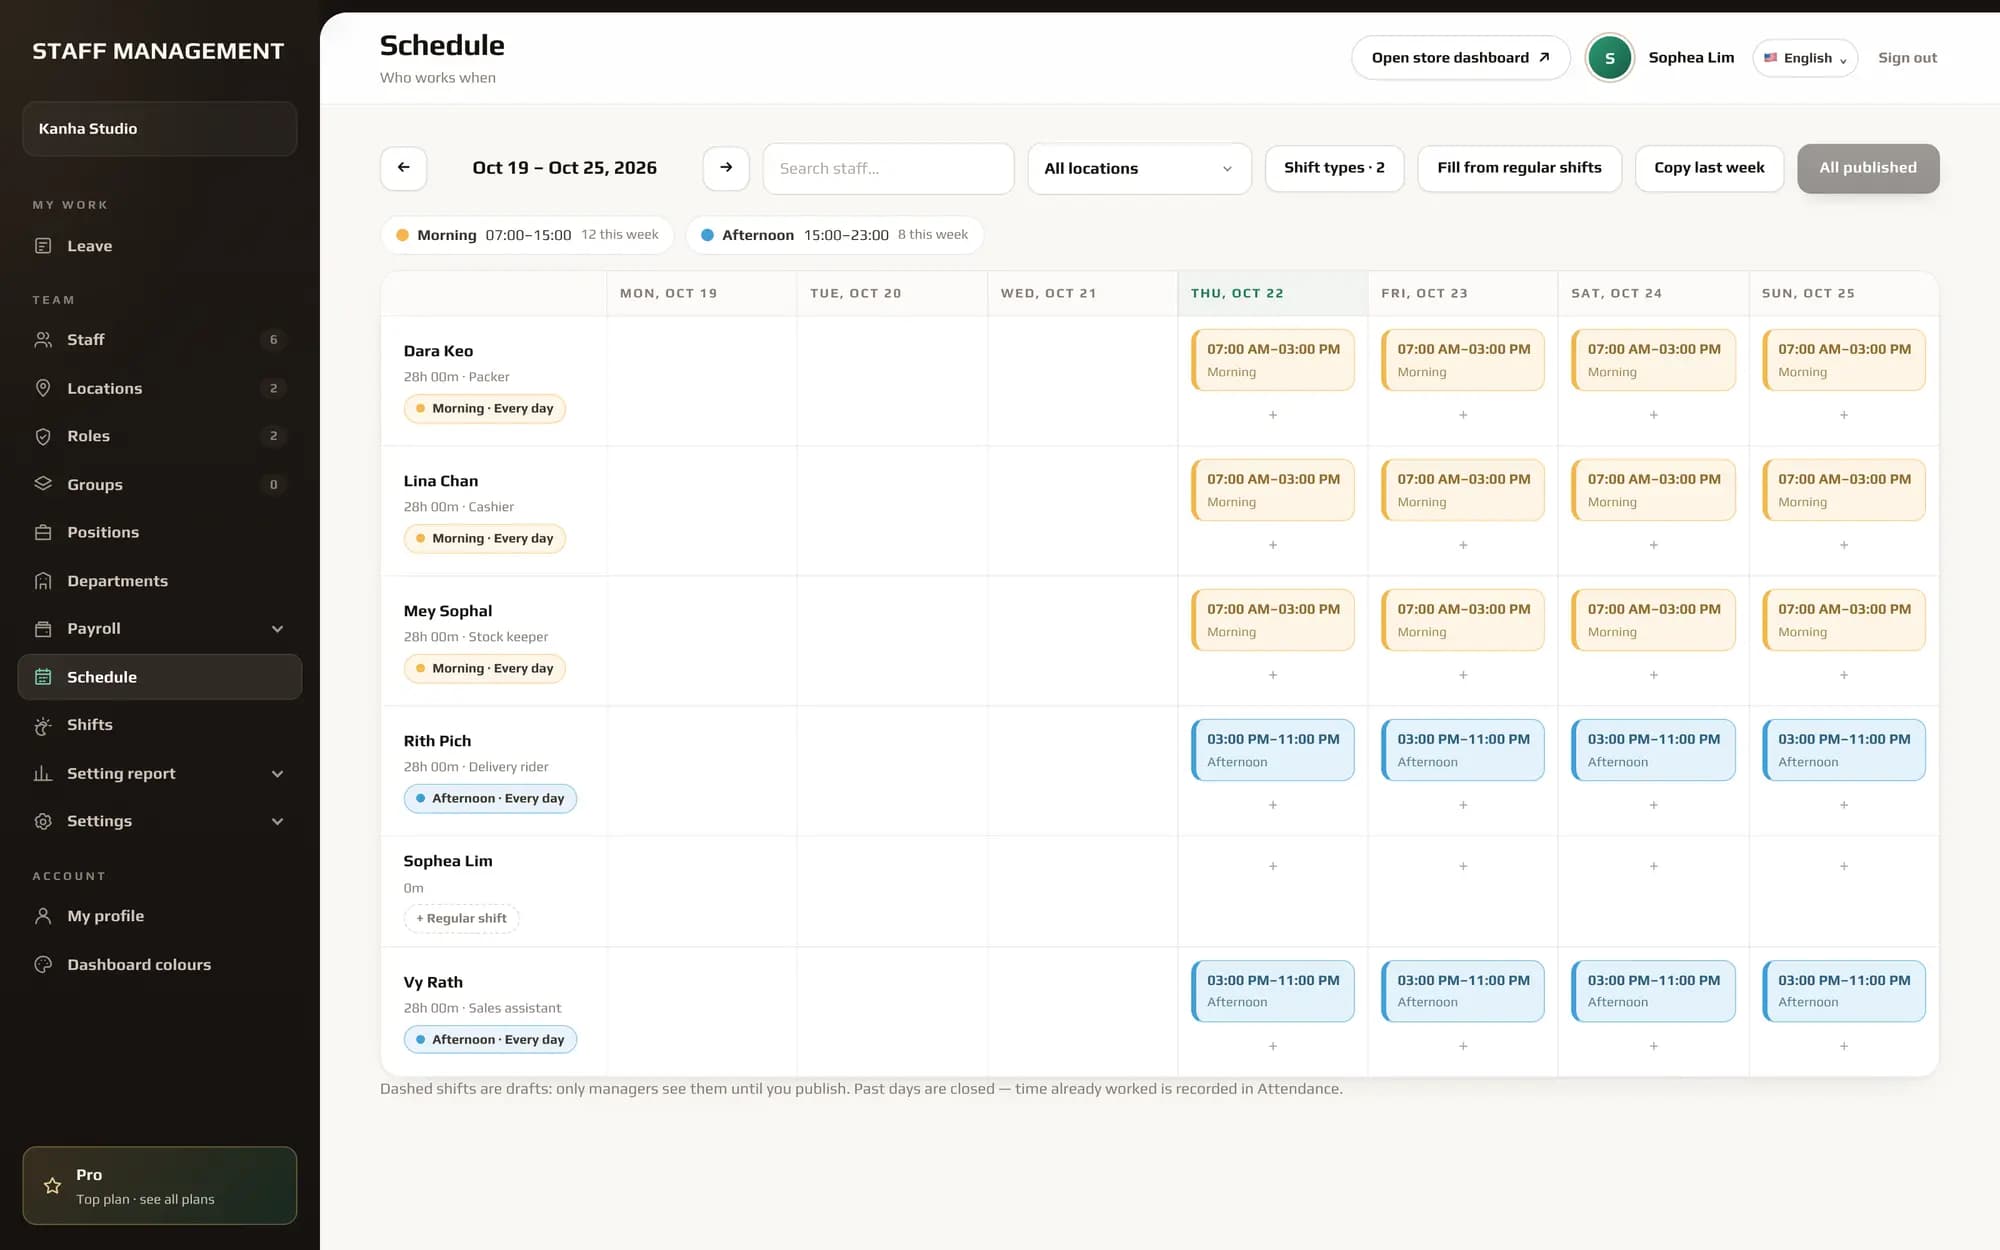
Task: Open Rith Pich's Saturday afternoon shift
Action: pyautogui.click(x=1653, y=750)
